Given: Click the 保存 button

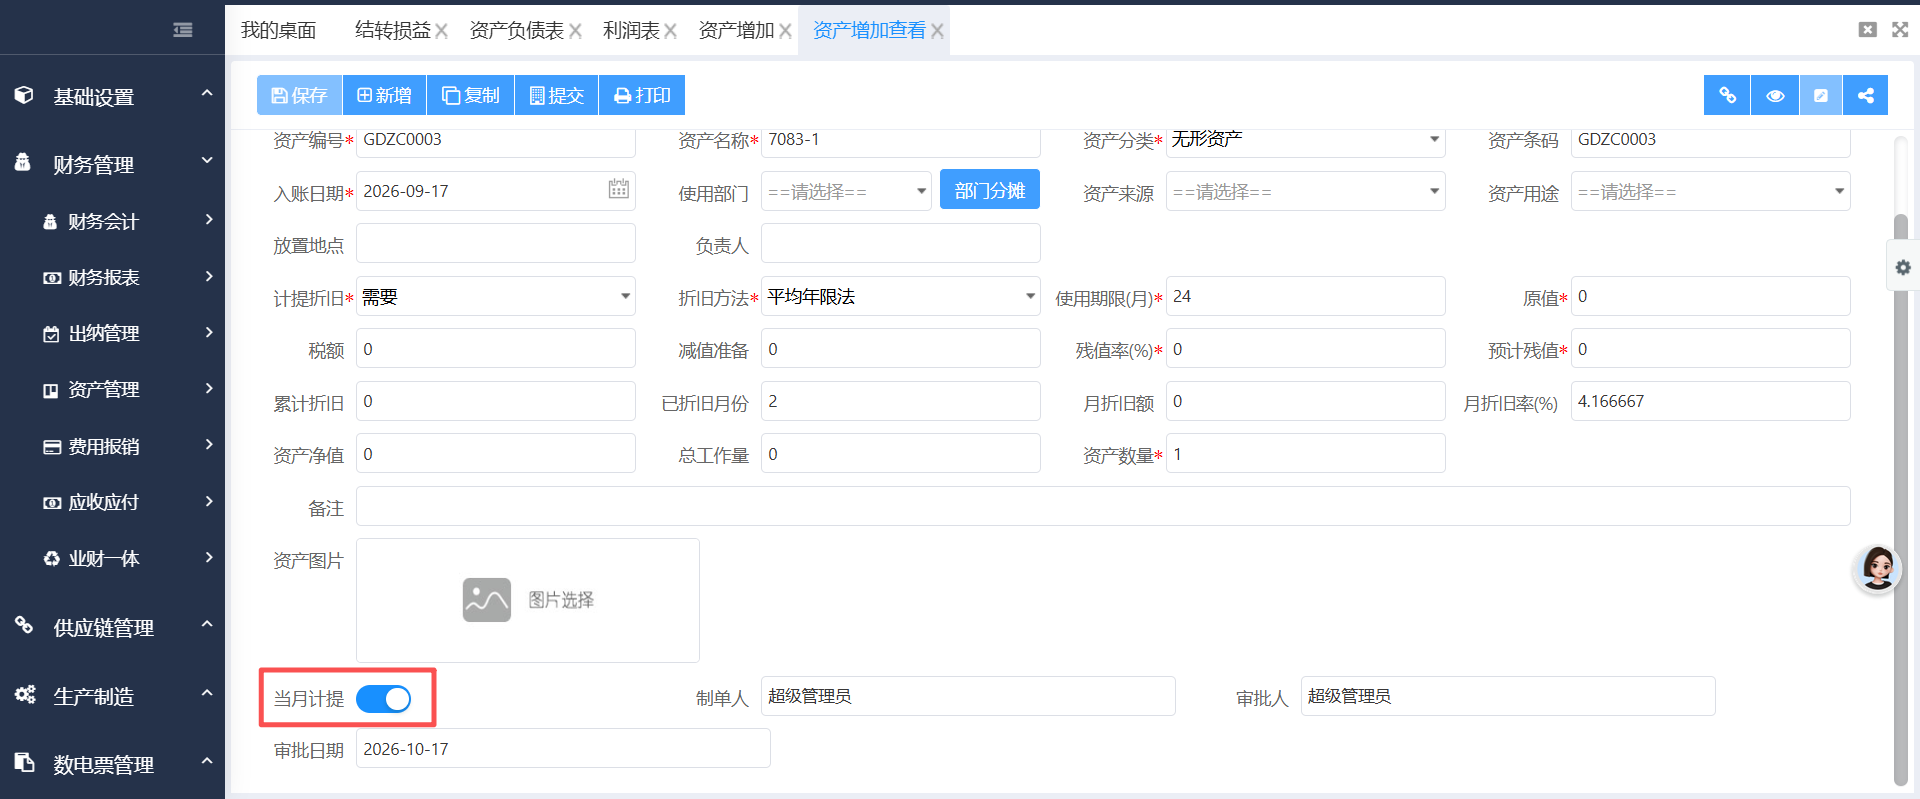Looking at the screenshot, I should (299, 95).
